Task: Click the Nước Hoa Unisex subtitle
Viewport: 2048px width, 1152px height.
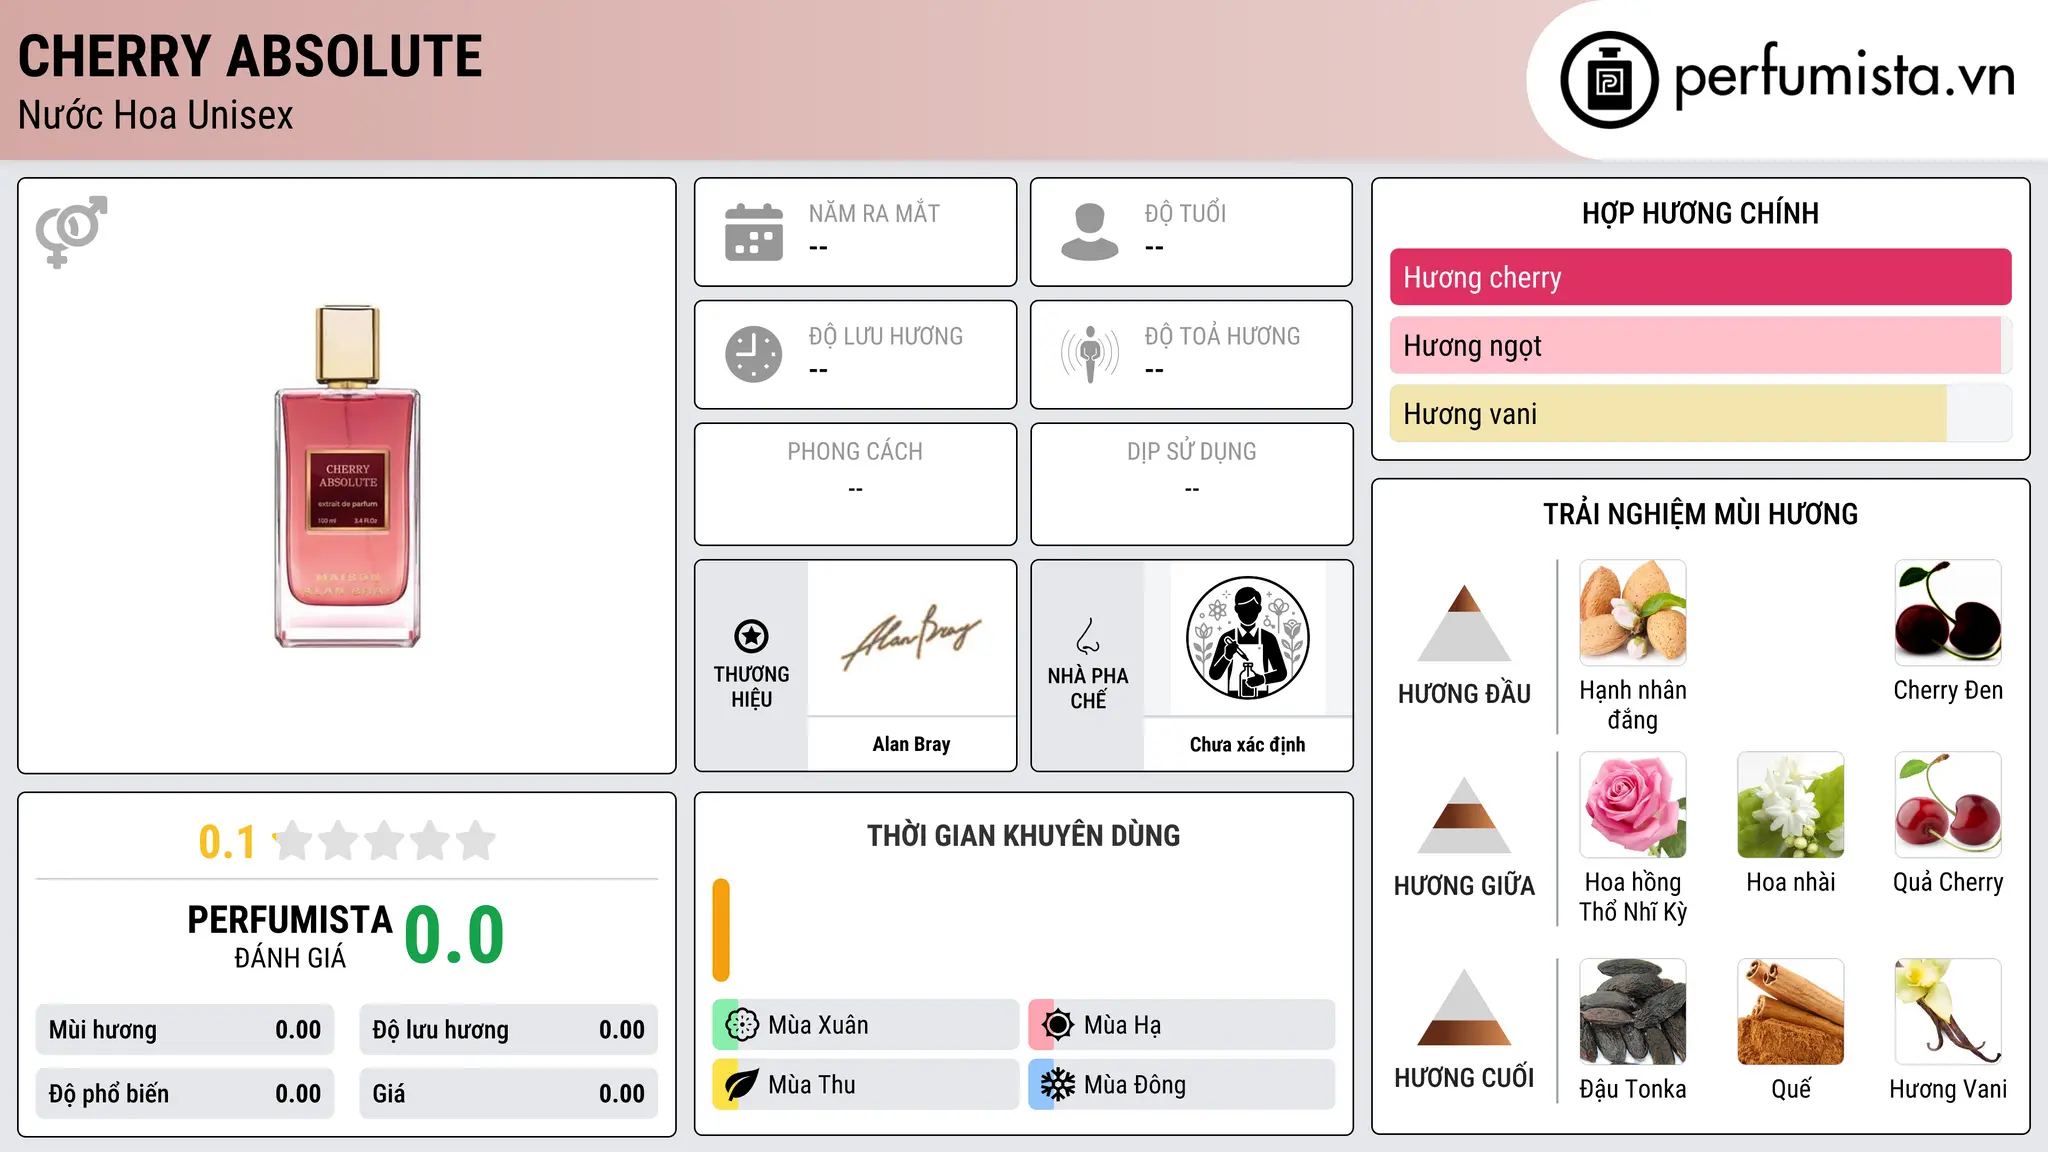Action: [156, 115]
